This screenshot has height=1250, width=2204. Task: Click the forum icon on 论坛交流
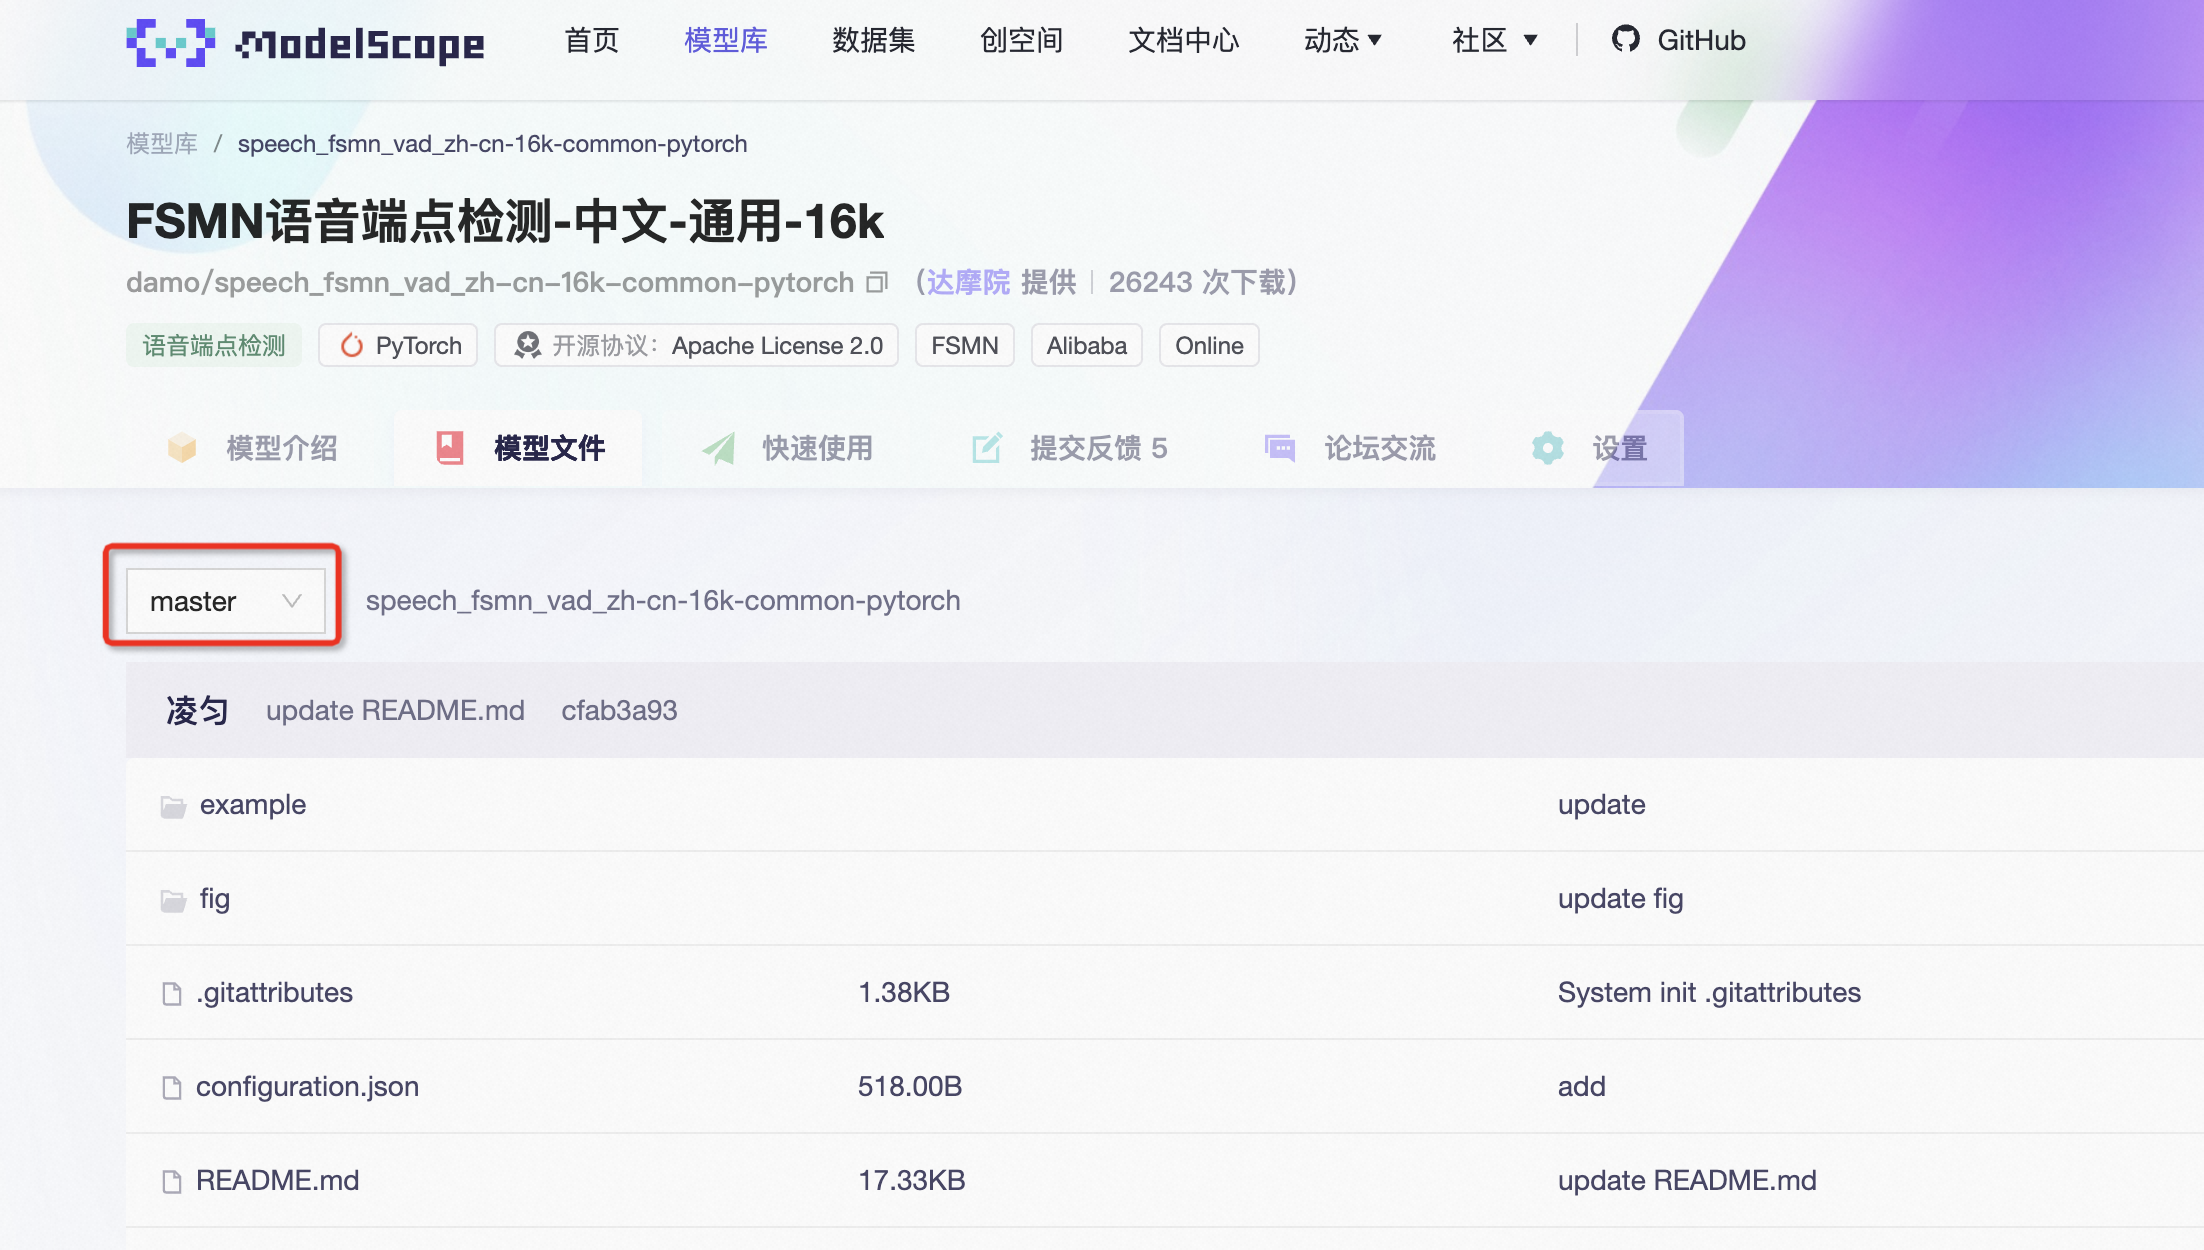tap(1280, 448)
